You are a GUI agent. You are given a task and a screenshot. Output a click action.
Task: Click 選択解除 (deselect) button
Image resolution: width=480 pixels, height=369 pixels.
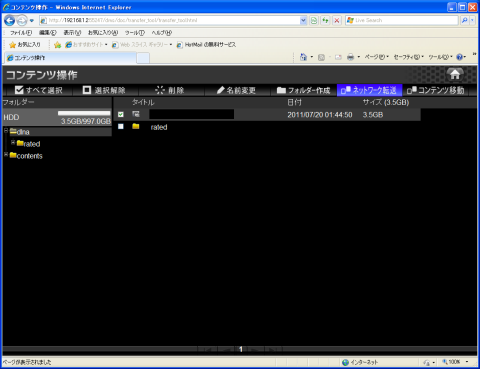[x=104, y=90]
